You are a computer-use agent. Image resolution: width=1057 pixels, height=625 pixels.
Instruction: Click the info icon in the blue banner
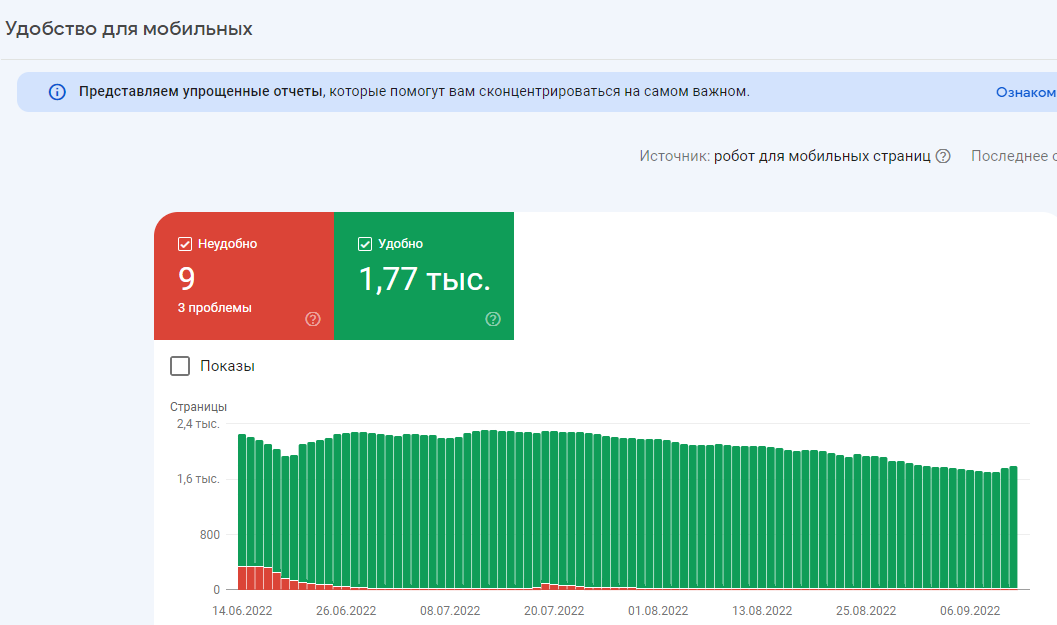click(x=57, y=92)
